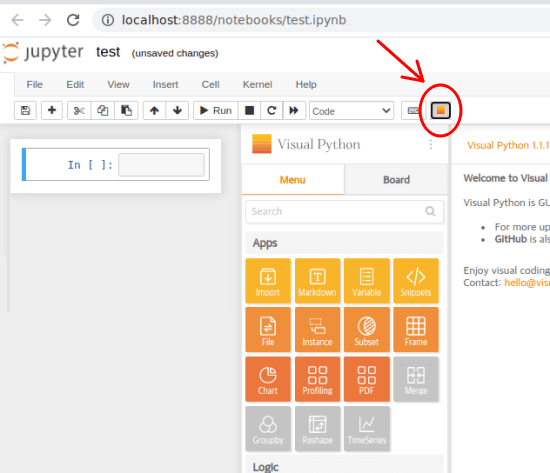This screenshot has height=473, width=550.
Task: Open the Import app tile
Action: [268, 281]
